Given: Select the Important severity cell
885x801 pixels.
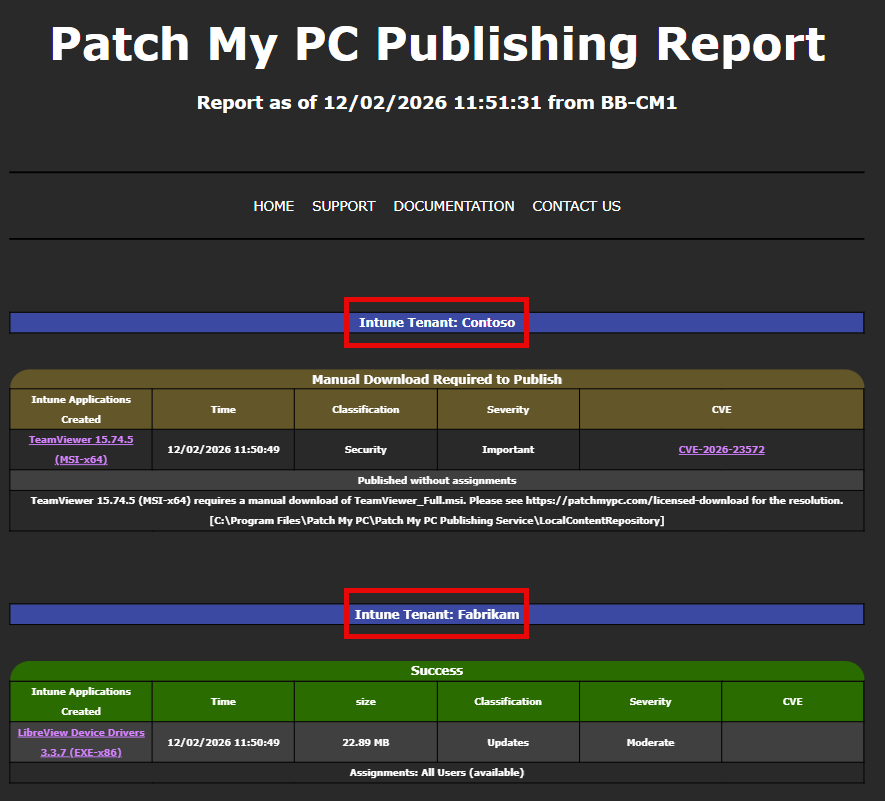Looking at the screenshot, I should tap(508, 449).
